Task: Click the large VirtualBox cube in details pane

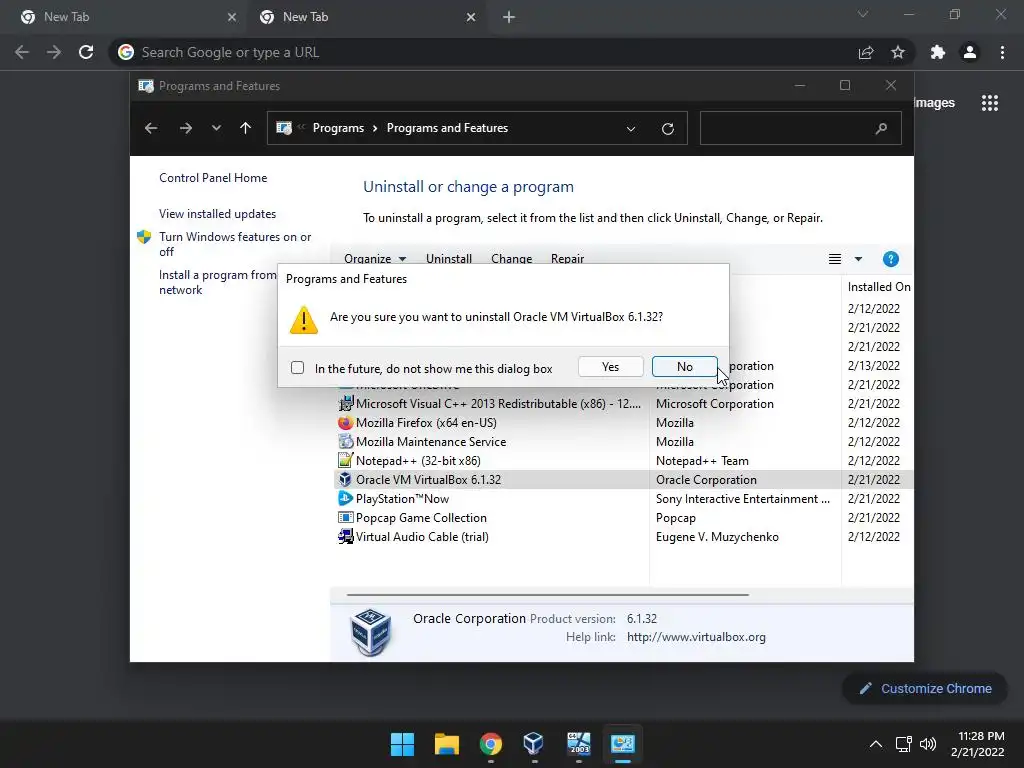Action: (370, 632)
